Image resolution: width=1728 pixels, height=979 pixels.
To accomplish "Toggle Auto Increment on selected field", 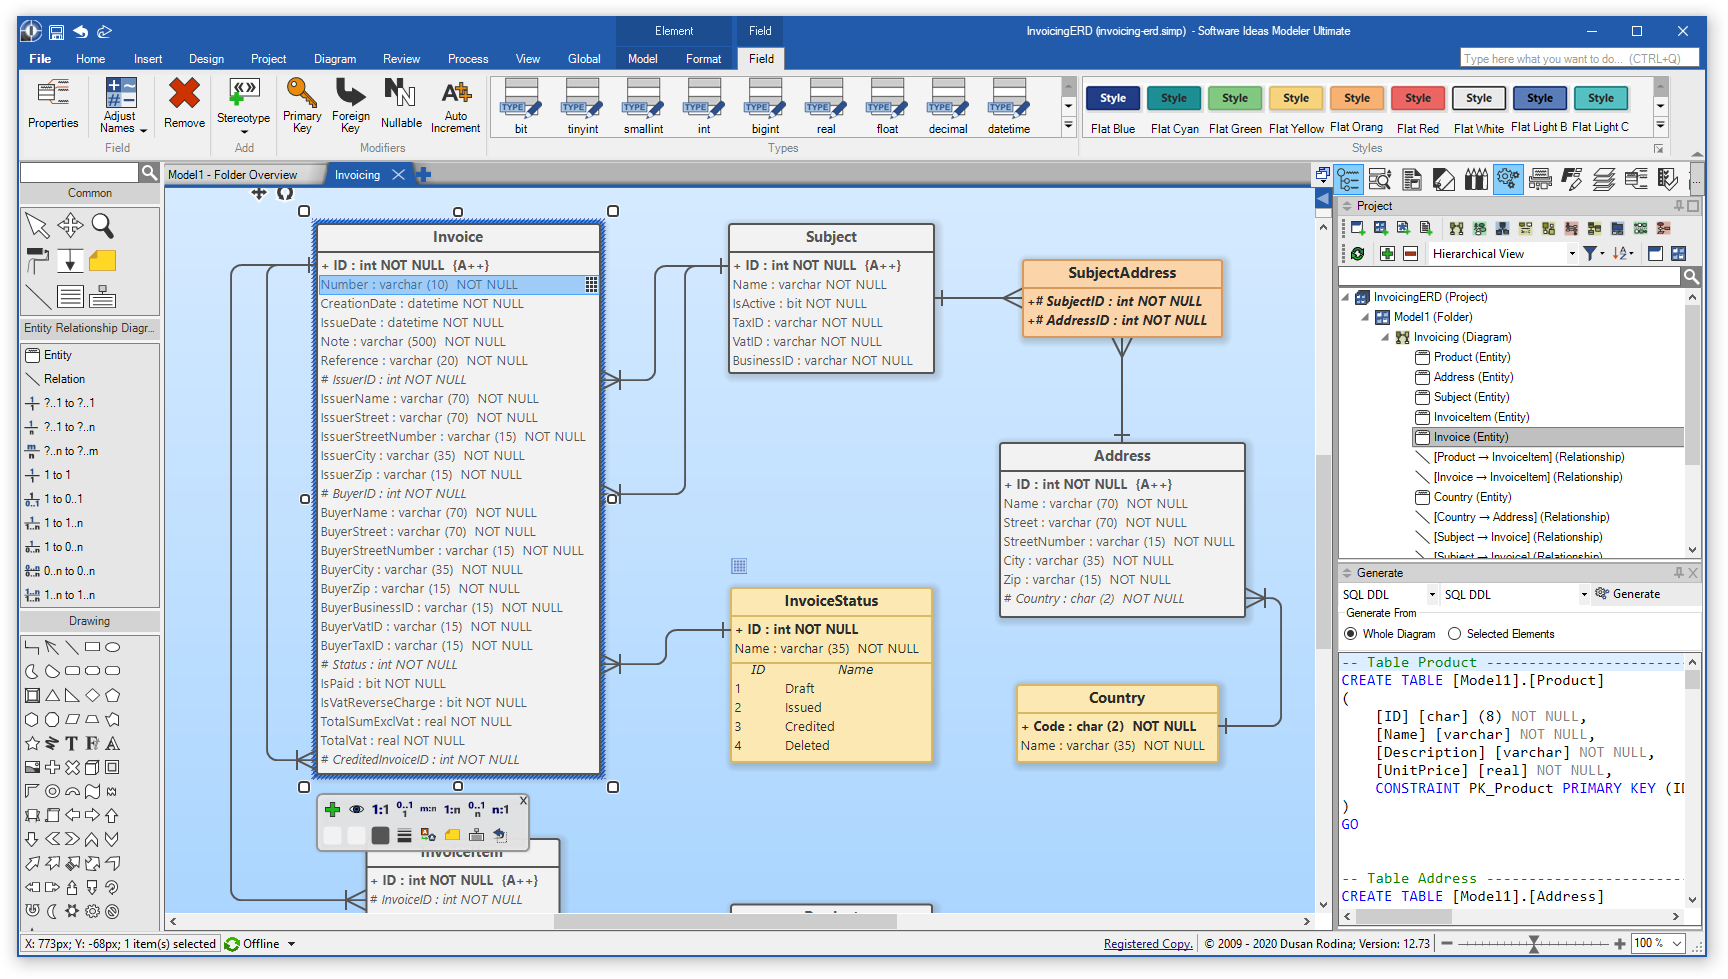I will tap(455, 105).
